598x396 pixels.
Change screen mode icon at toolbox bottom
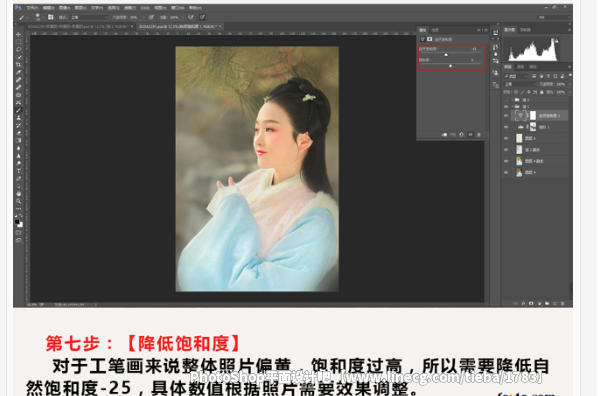[x=18, y=240]
